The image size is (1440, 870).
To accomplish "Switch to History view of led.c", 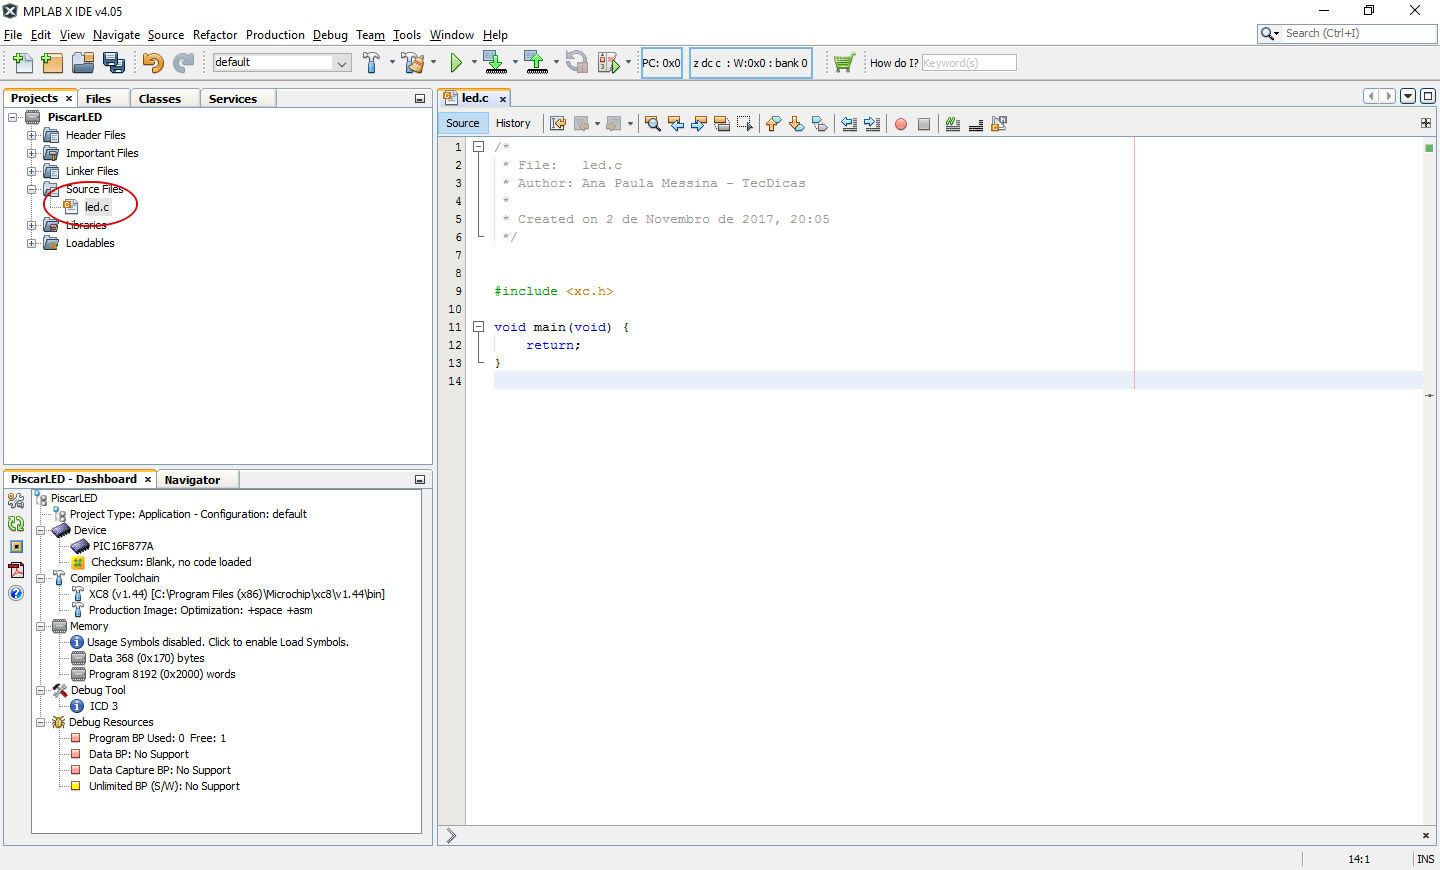I will tap(513, 123).
